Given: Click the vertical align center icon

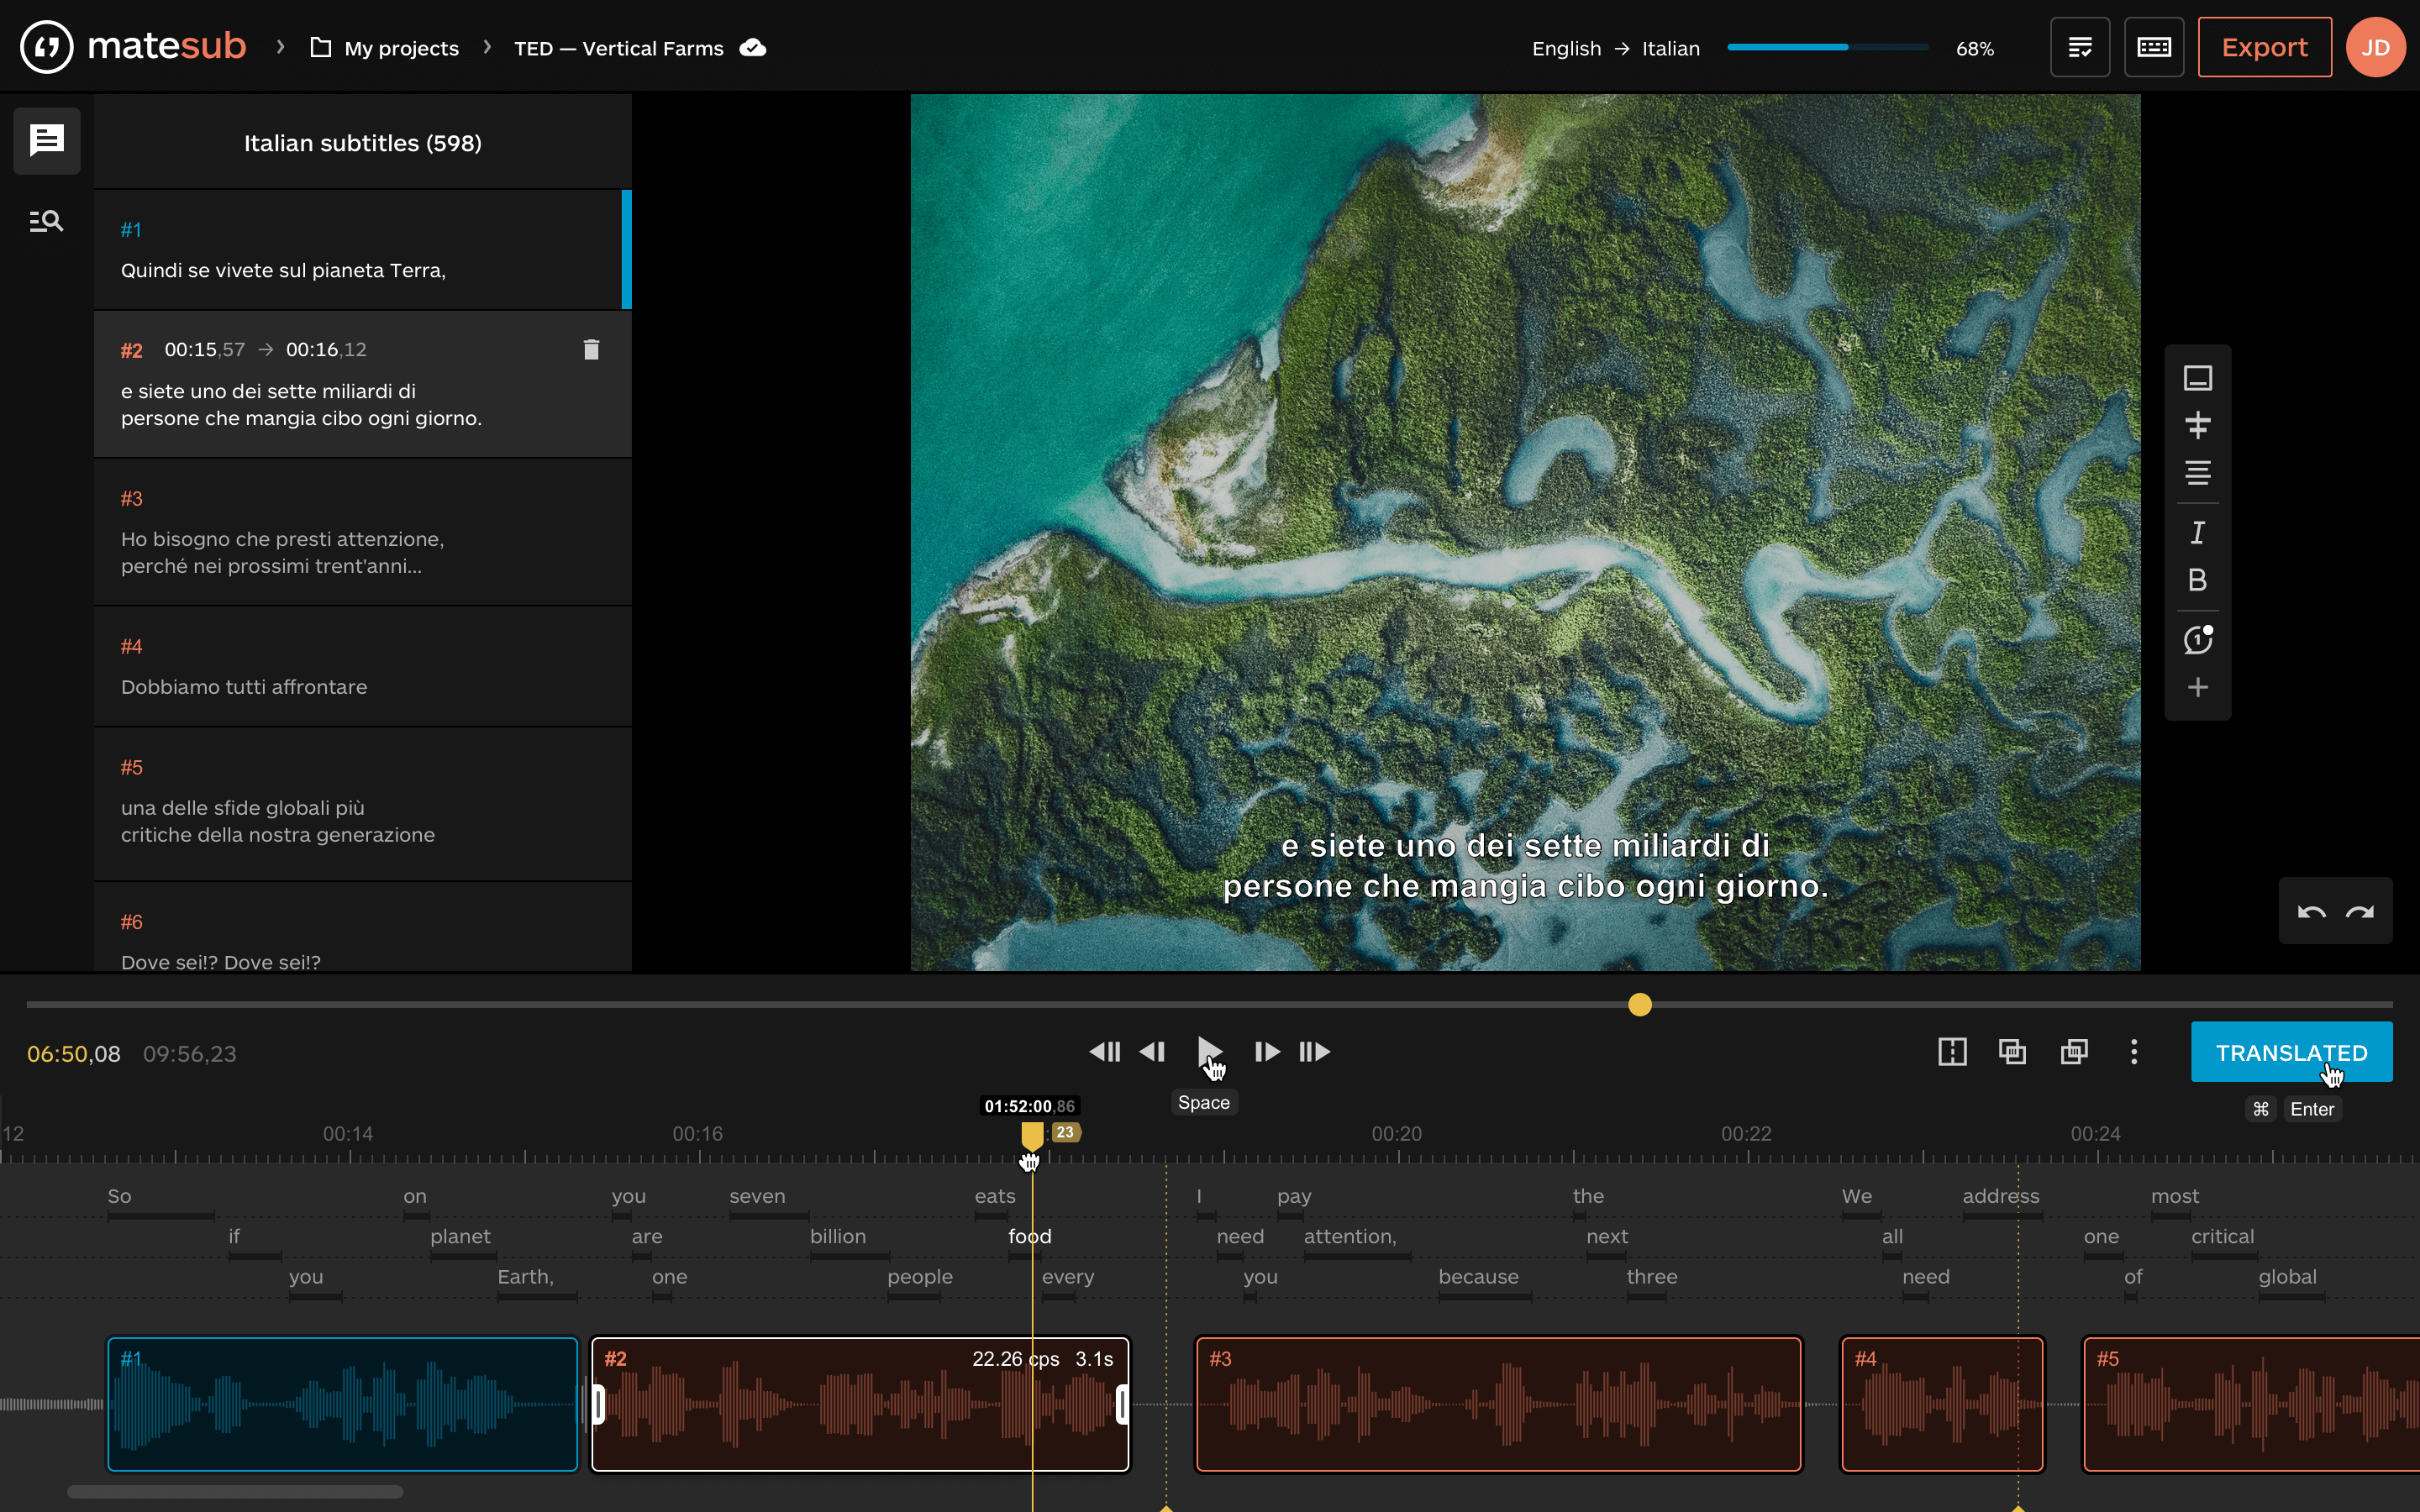Looking at the screenshot, I should pyautogui.click(x=2197, y=425).
